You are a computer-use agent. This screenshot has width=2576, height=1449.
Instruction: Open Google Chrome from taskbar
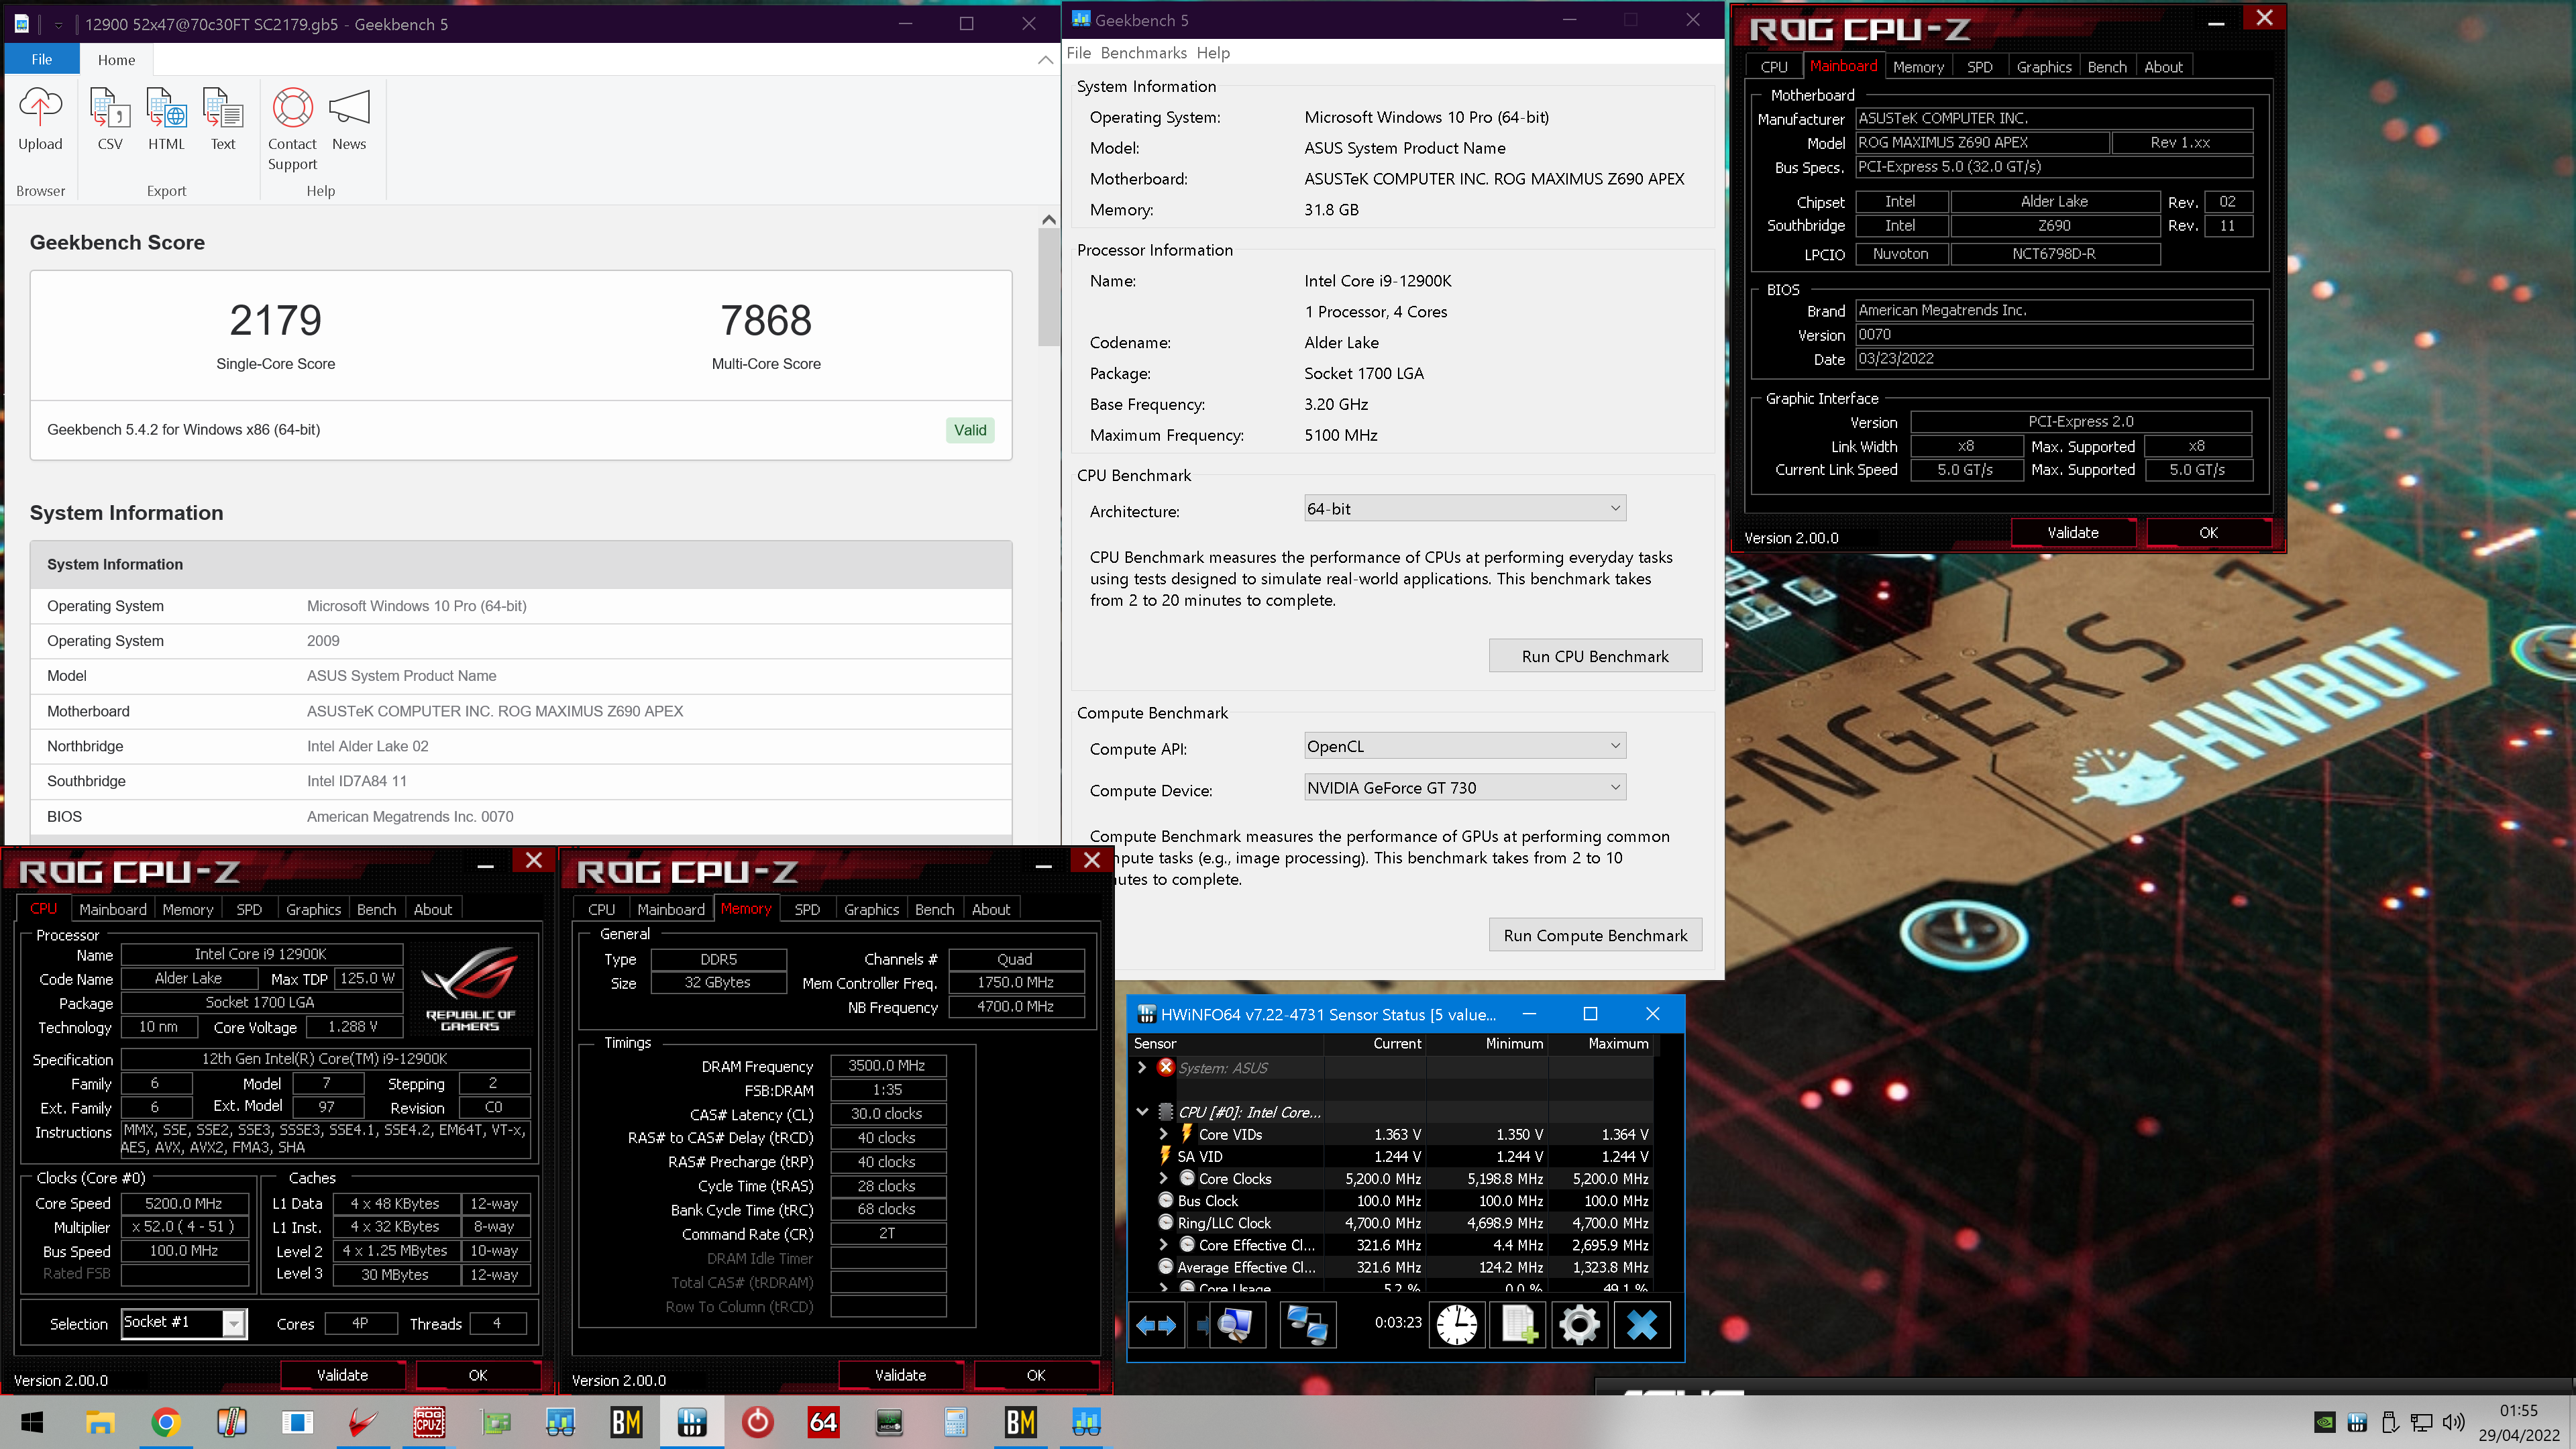click(x=166, y=1422)
